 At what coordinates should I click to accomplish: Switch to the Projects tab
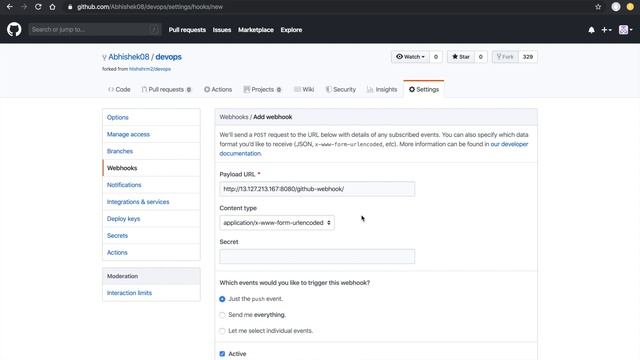[x=262, y=89]
